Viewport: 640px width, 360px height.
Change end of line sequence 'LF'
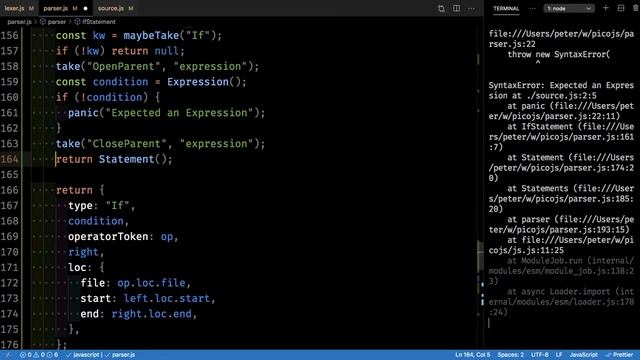tap(559, 355)
